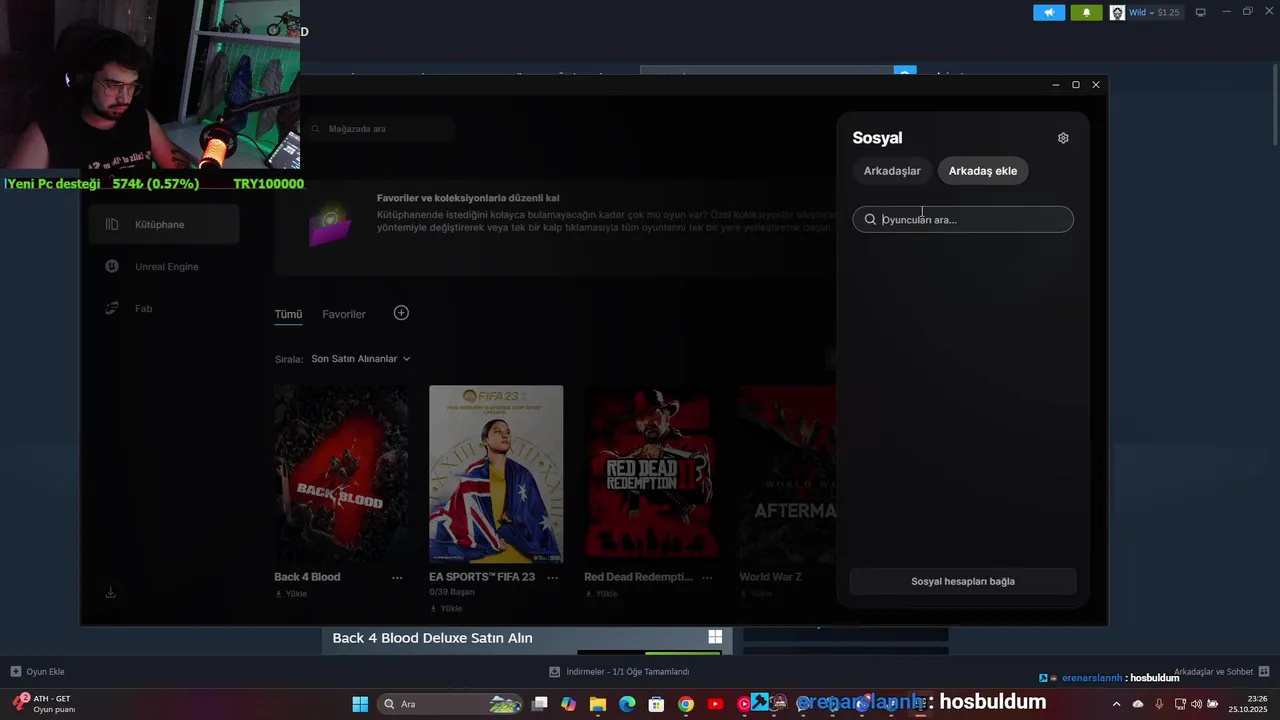Click Yükle under Red Dead Redemption
1280x720 pixels.
pyautogui.click(x=601, y=594)
